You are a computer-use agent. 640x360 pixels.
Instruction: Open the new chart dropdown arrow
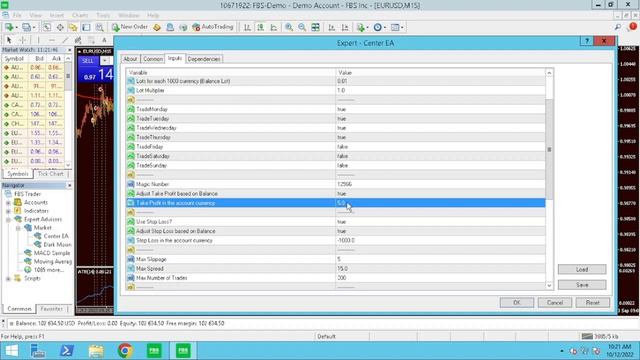coord(16,27)
